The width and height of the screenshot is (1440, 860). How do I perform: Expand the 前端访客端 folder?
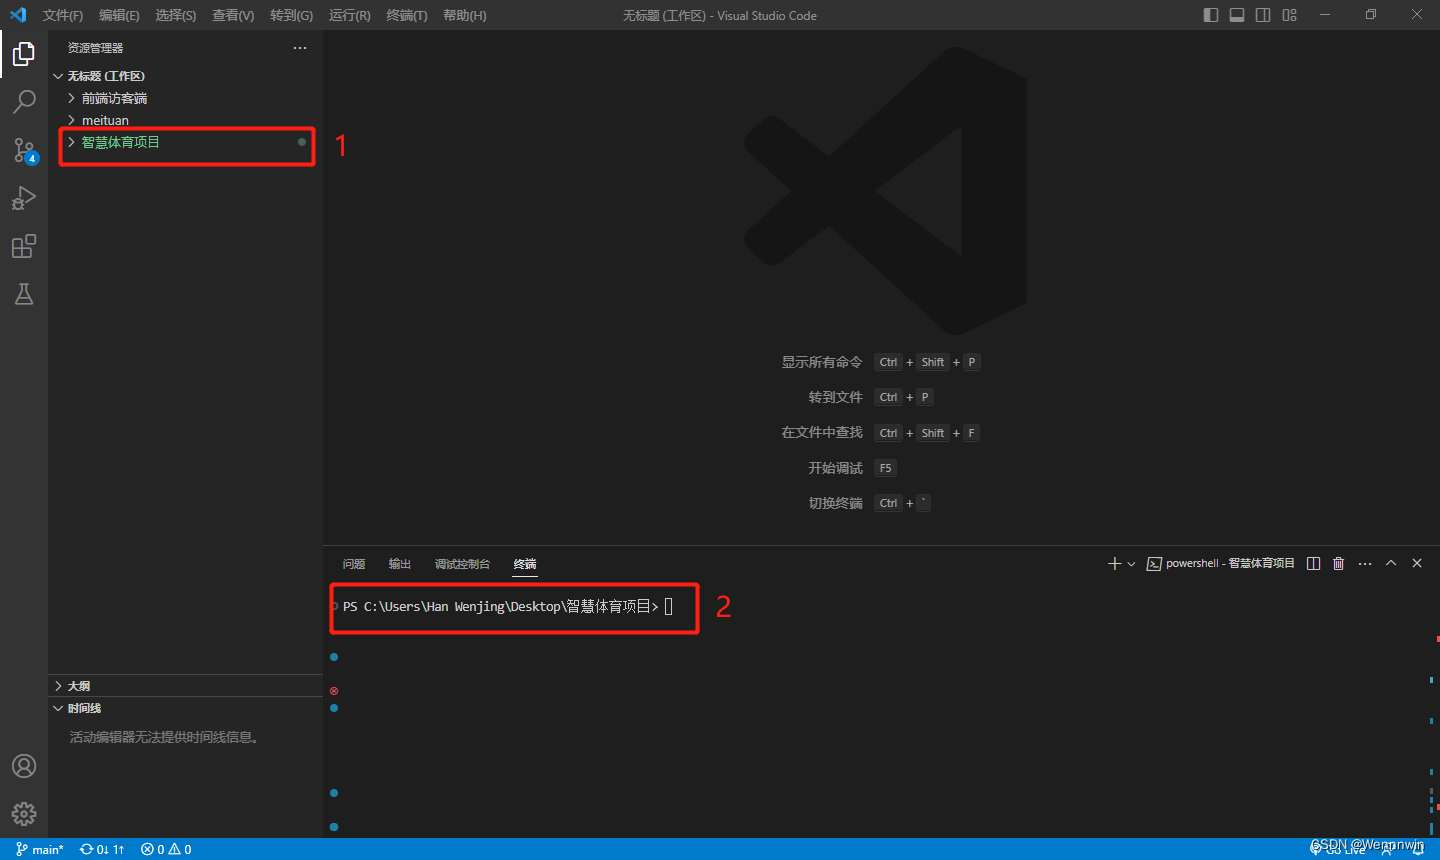[x=185, y=98]
